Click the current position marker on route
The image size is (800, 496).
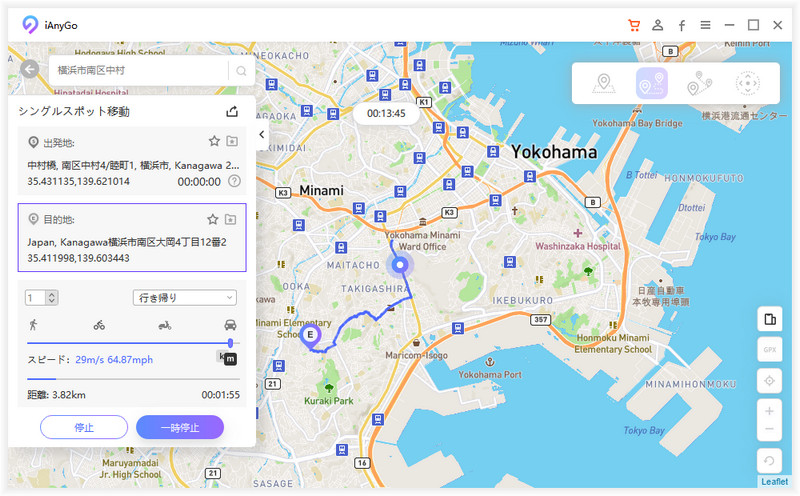(400, 264)
